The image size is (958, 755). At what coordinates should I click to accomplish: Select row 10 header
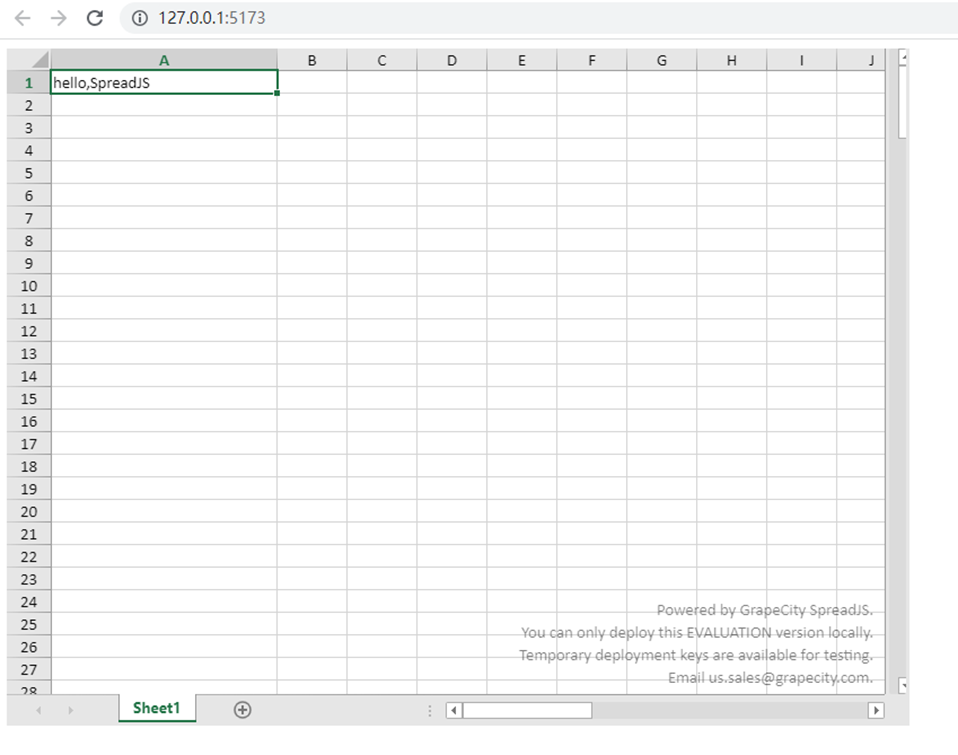point(29,286)
